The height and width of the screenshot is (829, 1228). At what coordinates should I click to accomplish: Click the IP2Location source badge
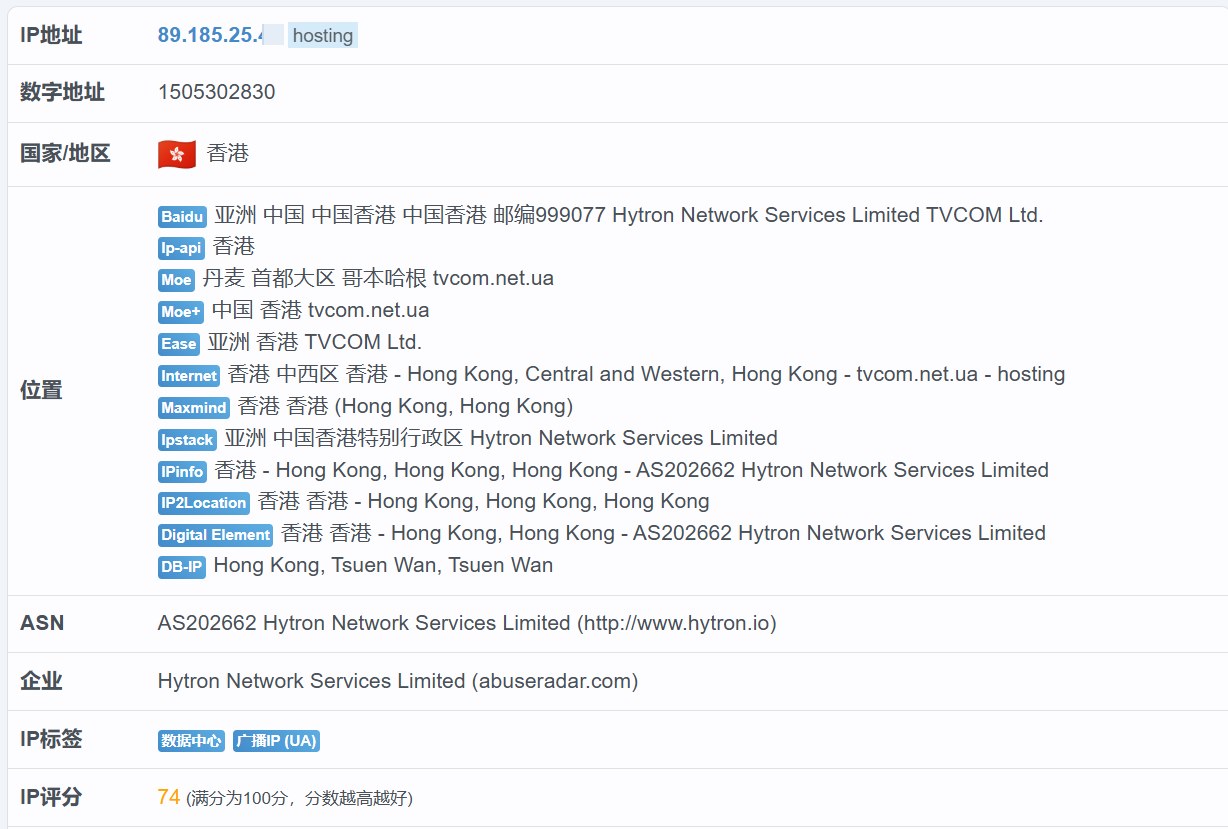click(x=204, y=503)
